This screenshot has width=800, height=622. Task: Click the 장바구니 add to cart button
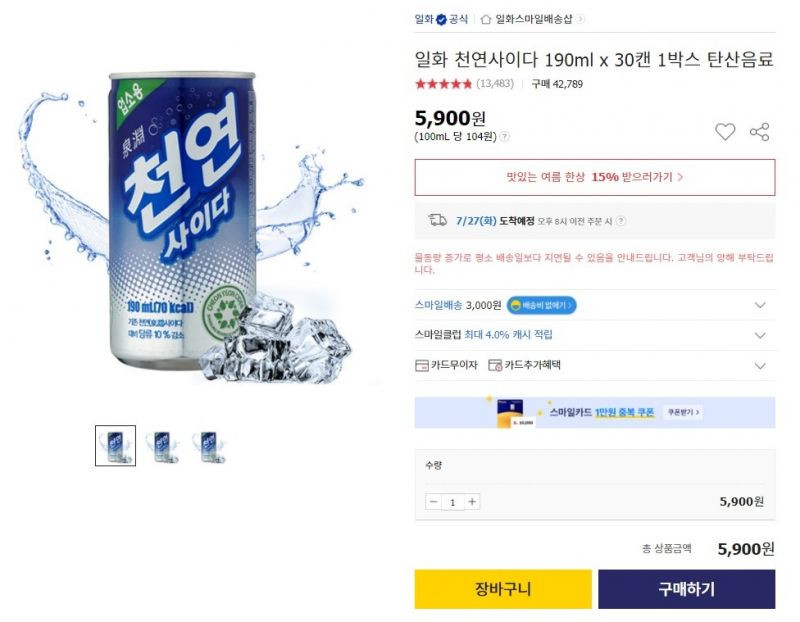tap(503, 589)
